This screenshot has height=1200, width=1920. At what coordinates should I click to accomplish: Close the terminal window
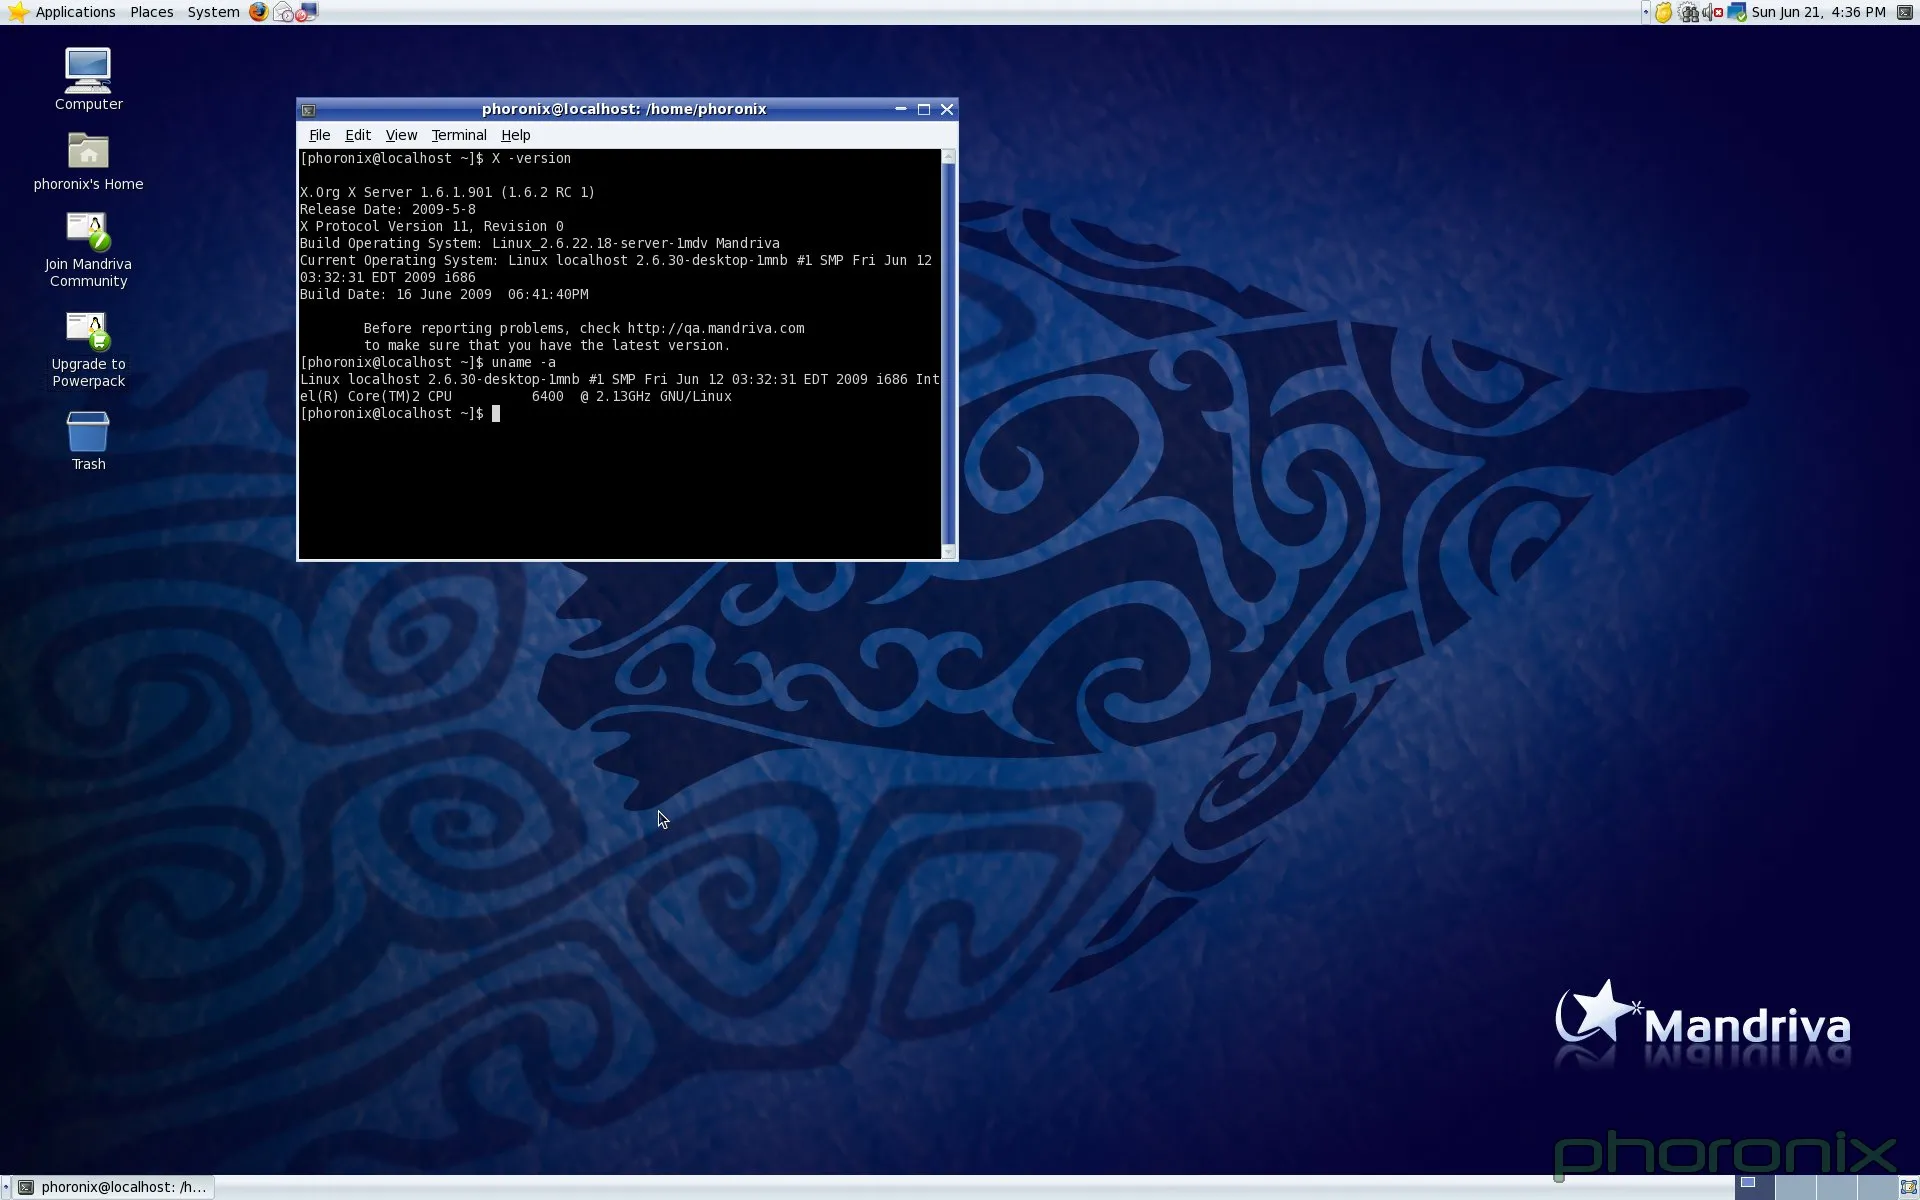946,109
